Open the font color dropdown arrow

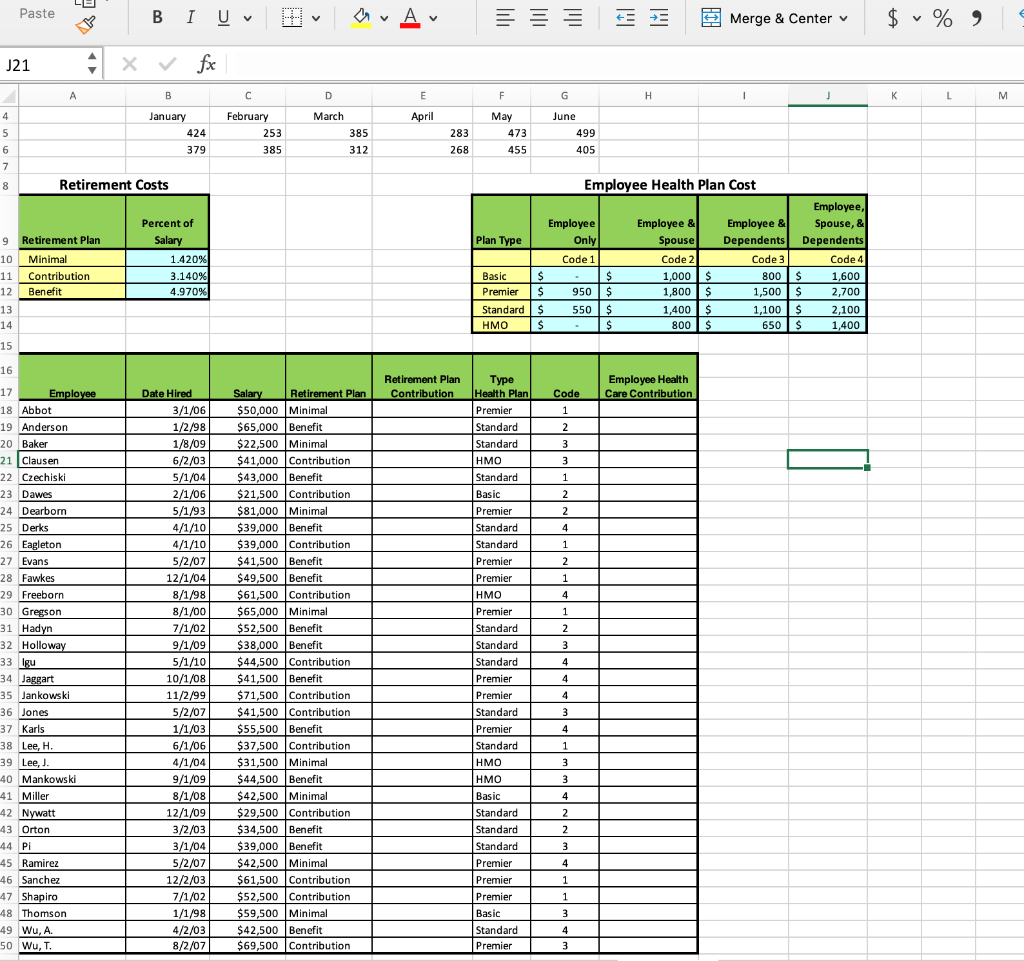433,18
